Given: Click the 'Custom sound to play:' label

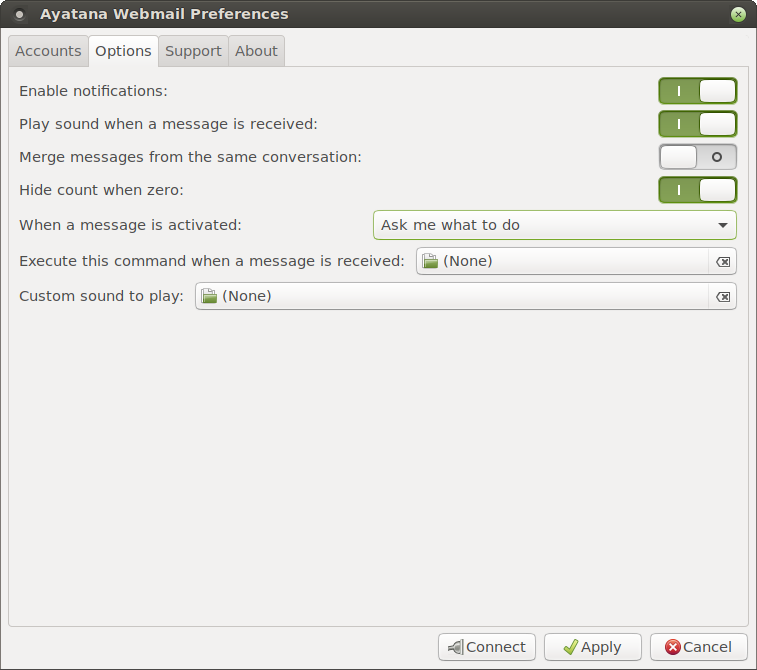Looking at the screenshot, I should tap(101, 296).
